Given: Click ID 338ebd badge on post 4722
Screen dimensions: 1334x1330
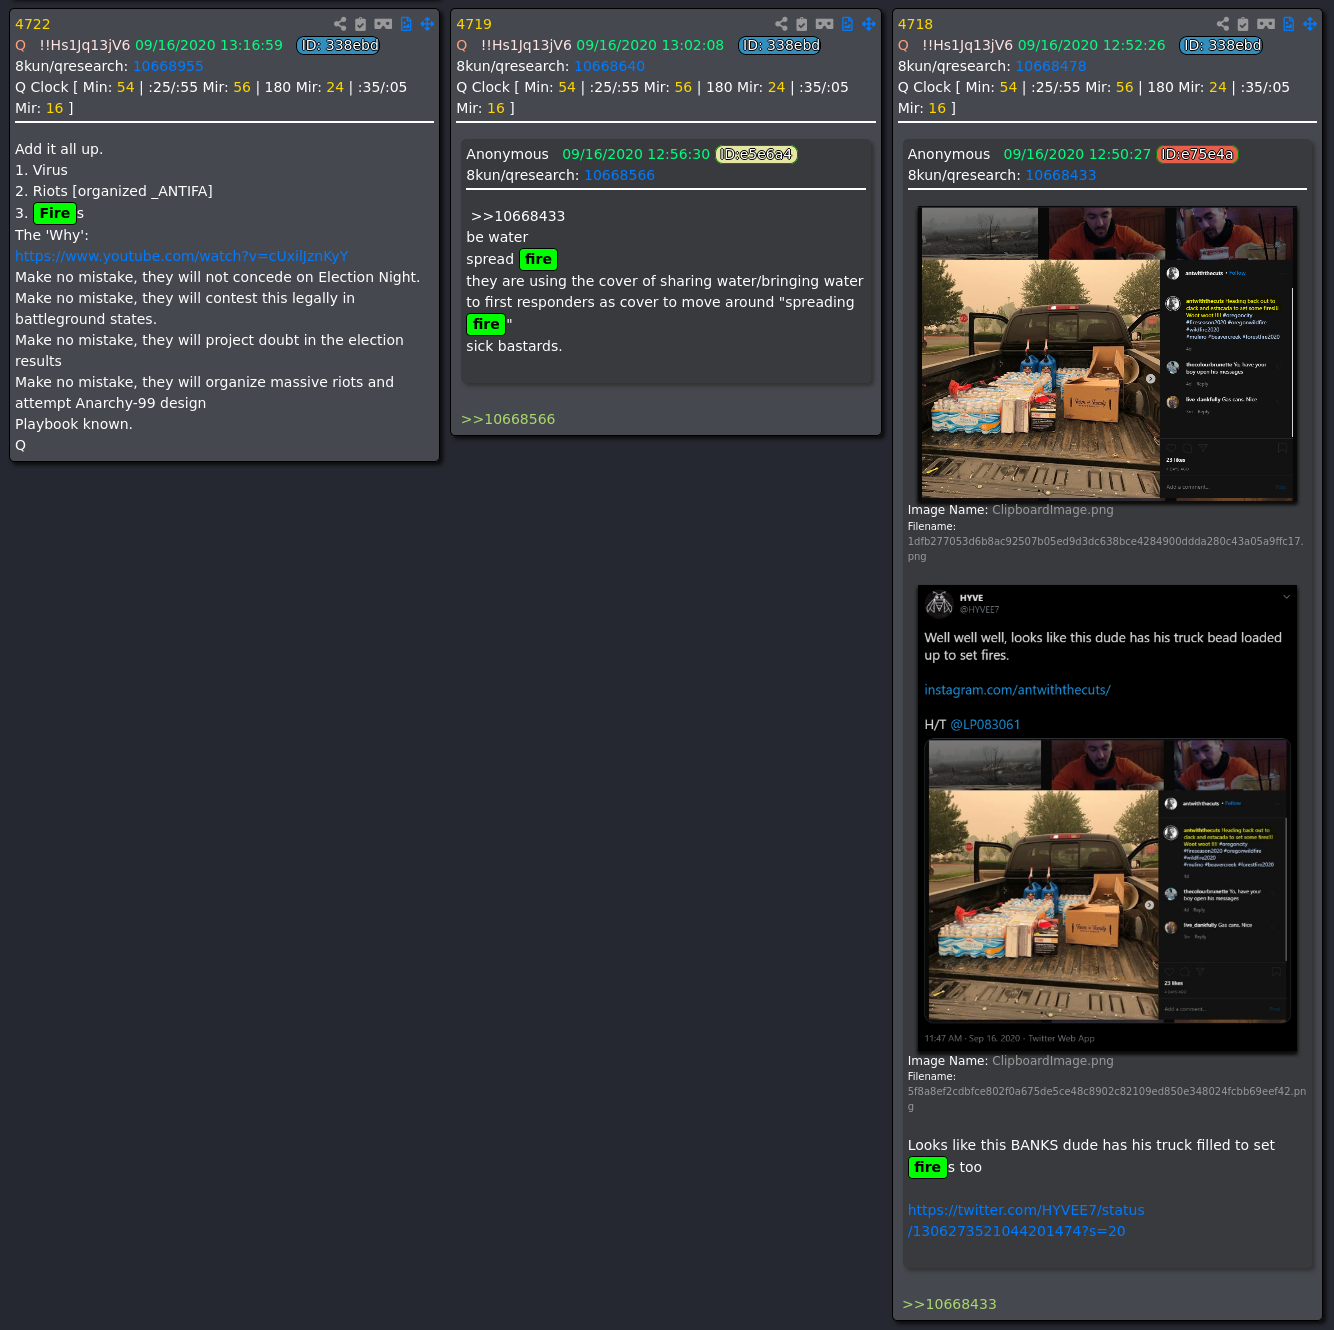Looking at the screenshot, I should click(339, 45).
